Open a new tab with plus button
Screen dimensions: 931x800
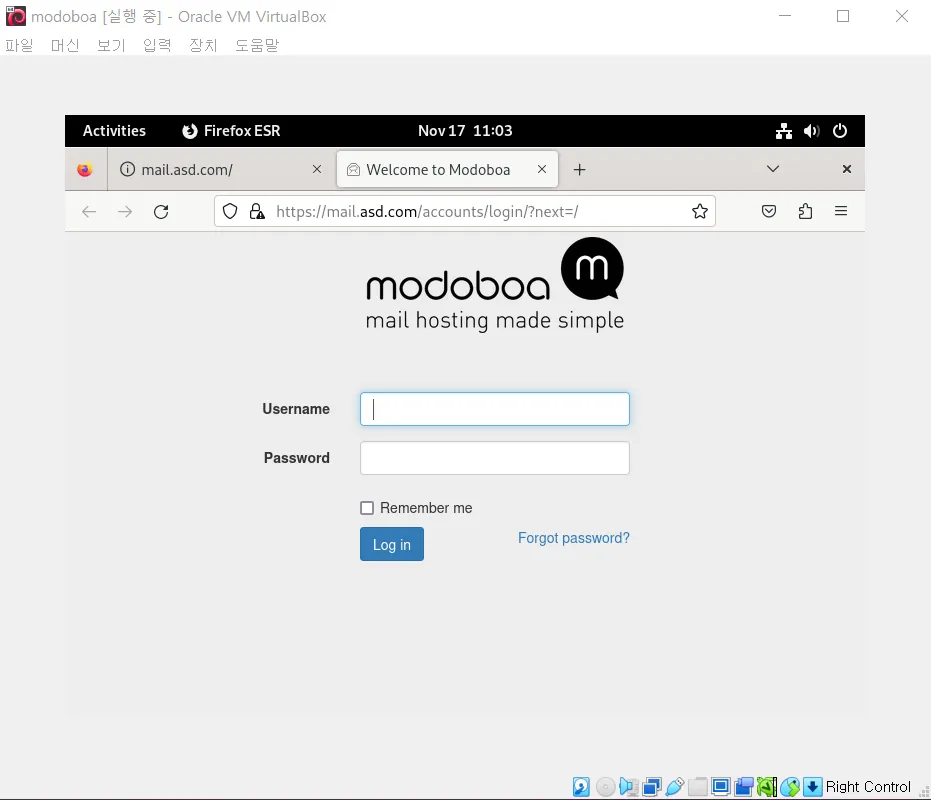click(x=580, y=170)
